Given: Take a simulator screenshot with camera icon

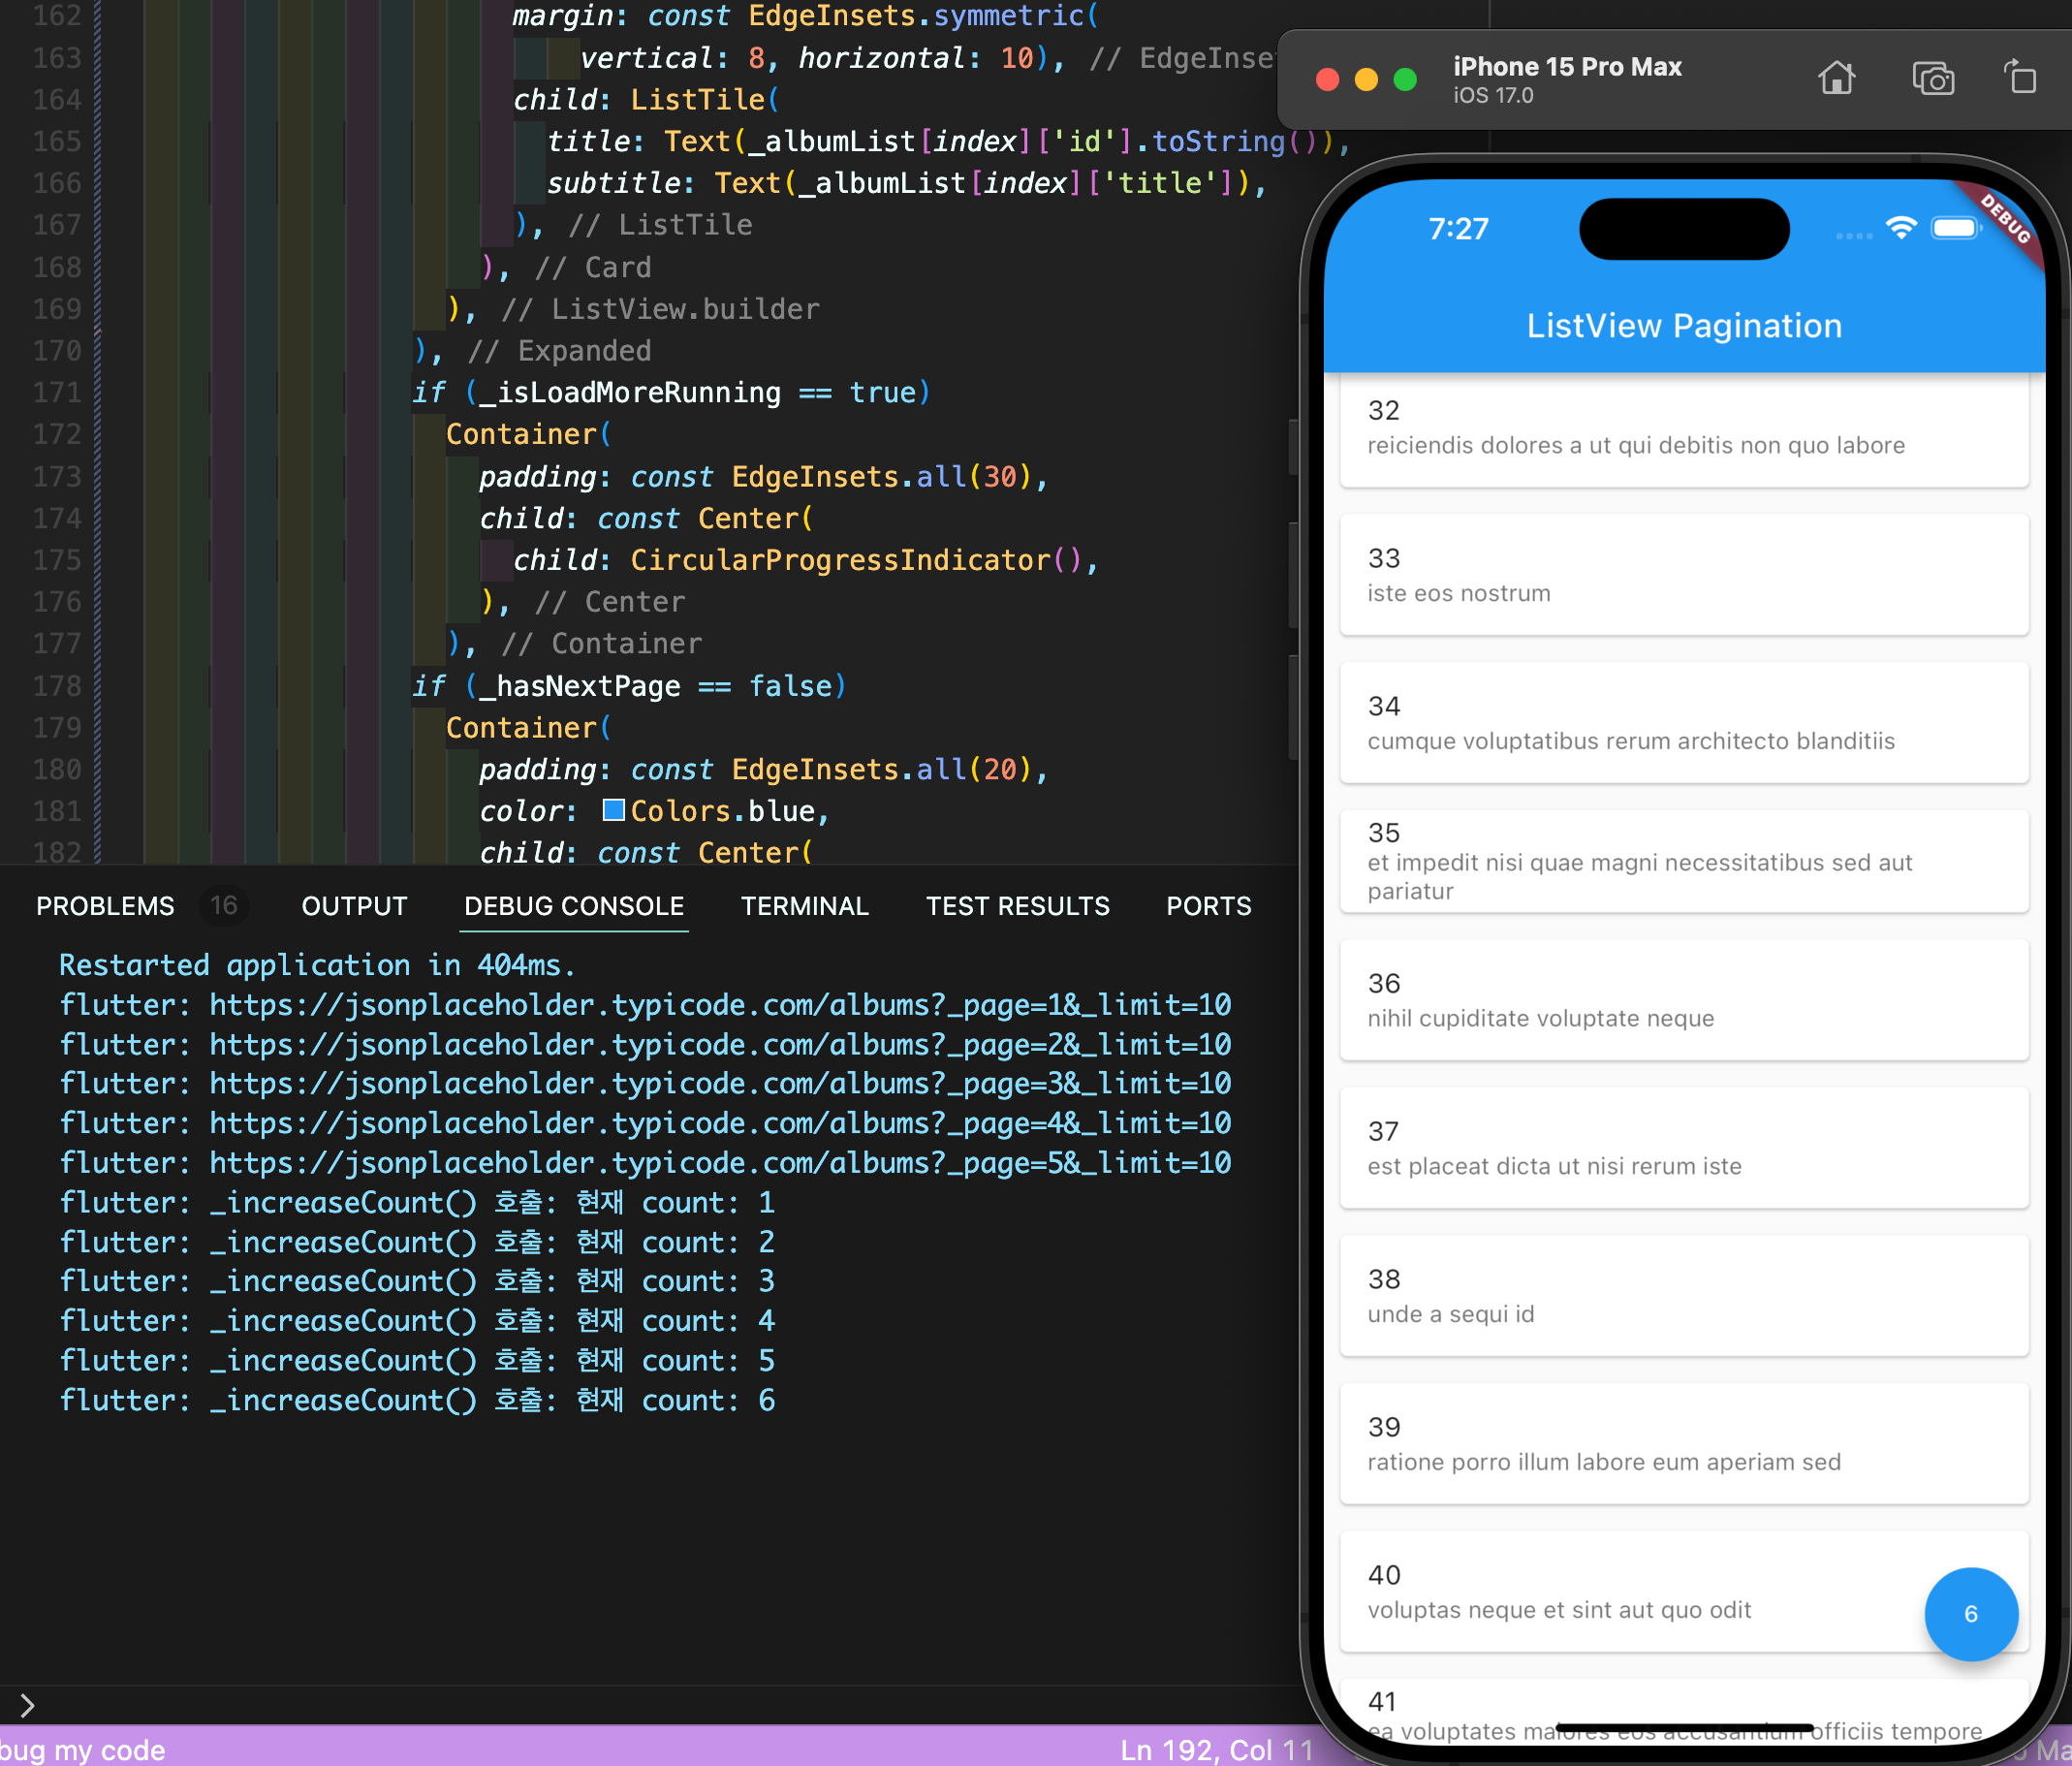Looking at the screenshot, I should click(x=1932, y=78).
